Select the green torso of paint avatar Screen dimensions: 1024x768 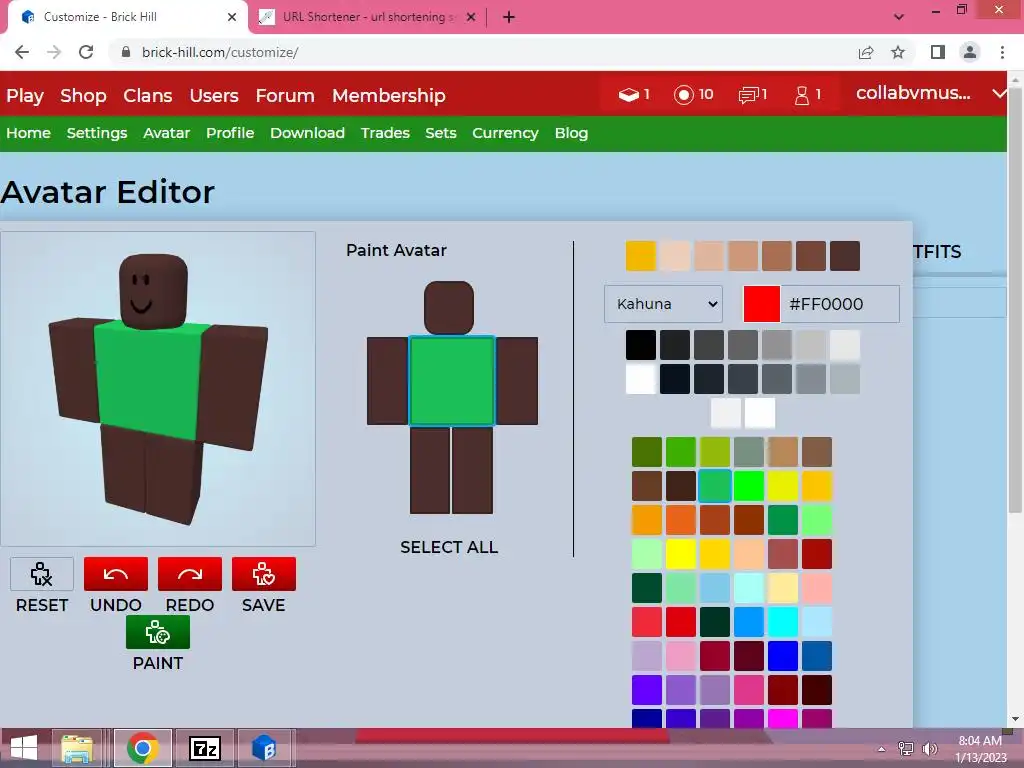coord(451,381)
